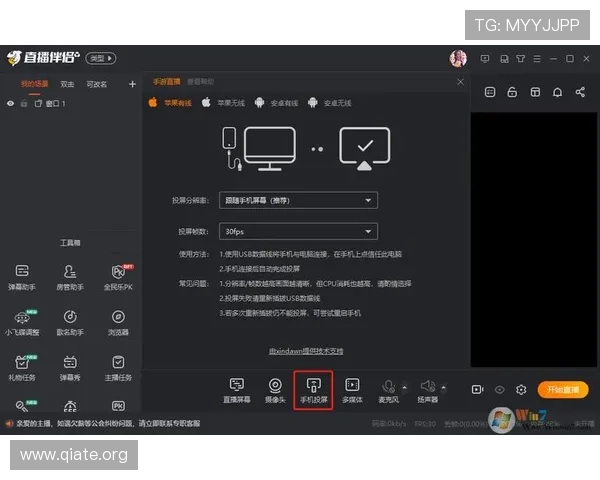Click the save disk icon in title bar

504,59
